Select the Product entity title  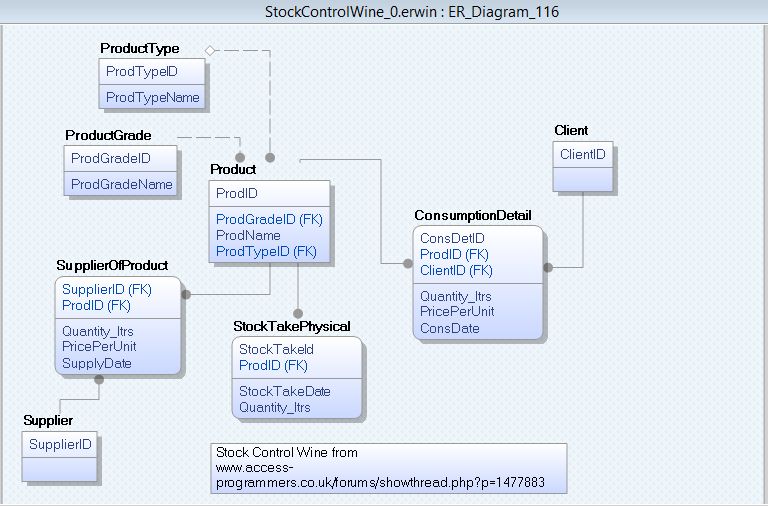click(233, 169)
